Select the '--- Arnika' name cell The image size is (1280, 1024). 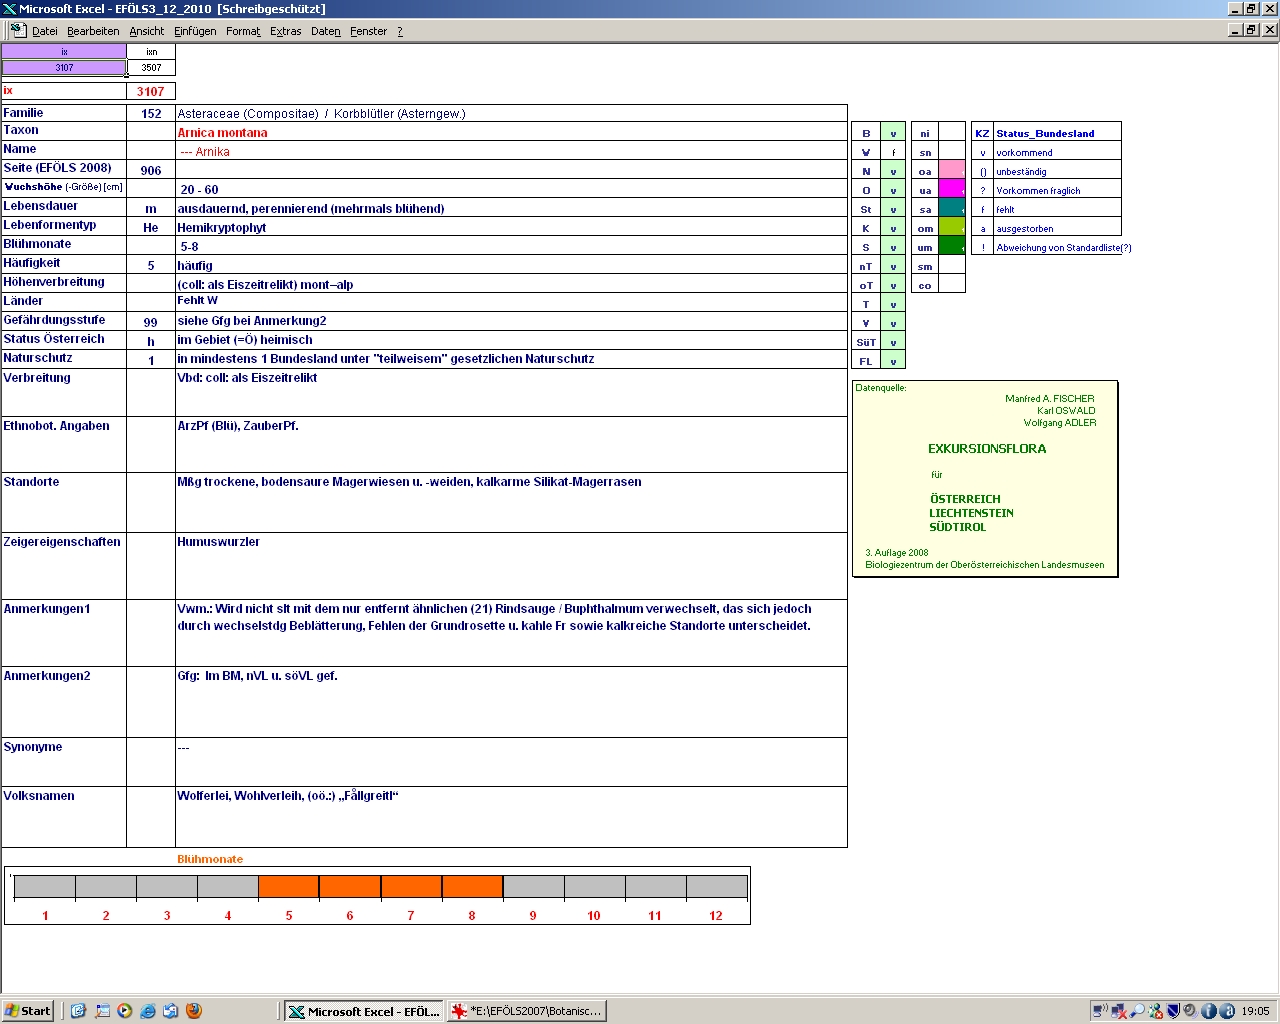pyautogui.click(x=511, y=151)
